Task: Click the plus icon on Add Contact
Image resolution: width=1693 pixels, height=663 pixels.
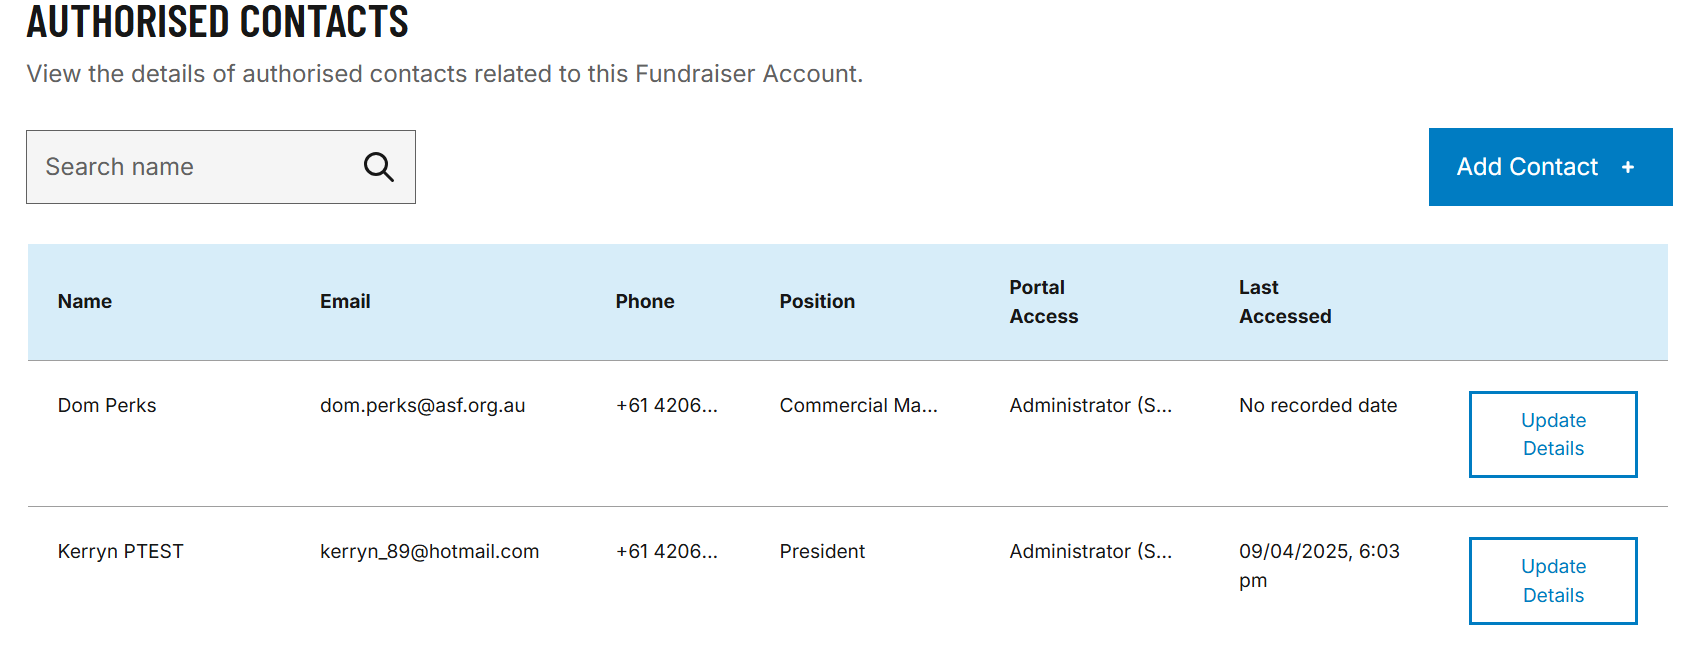Action: tap(1628, 167)
